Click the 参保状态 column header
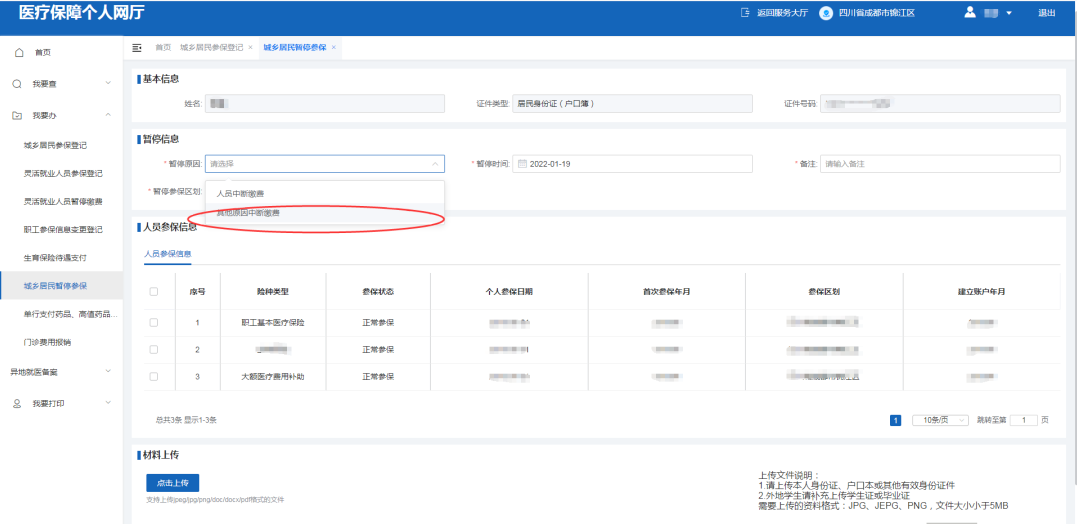 pyautogui.click(x=378, y=291)
